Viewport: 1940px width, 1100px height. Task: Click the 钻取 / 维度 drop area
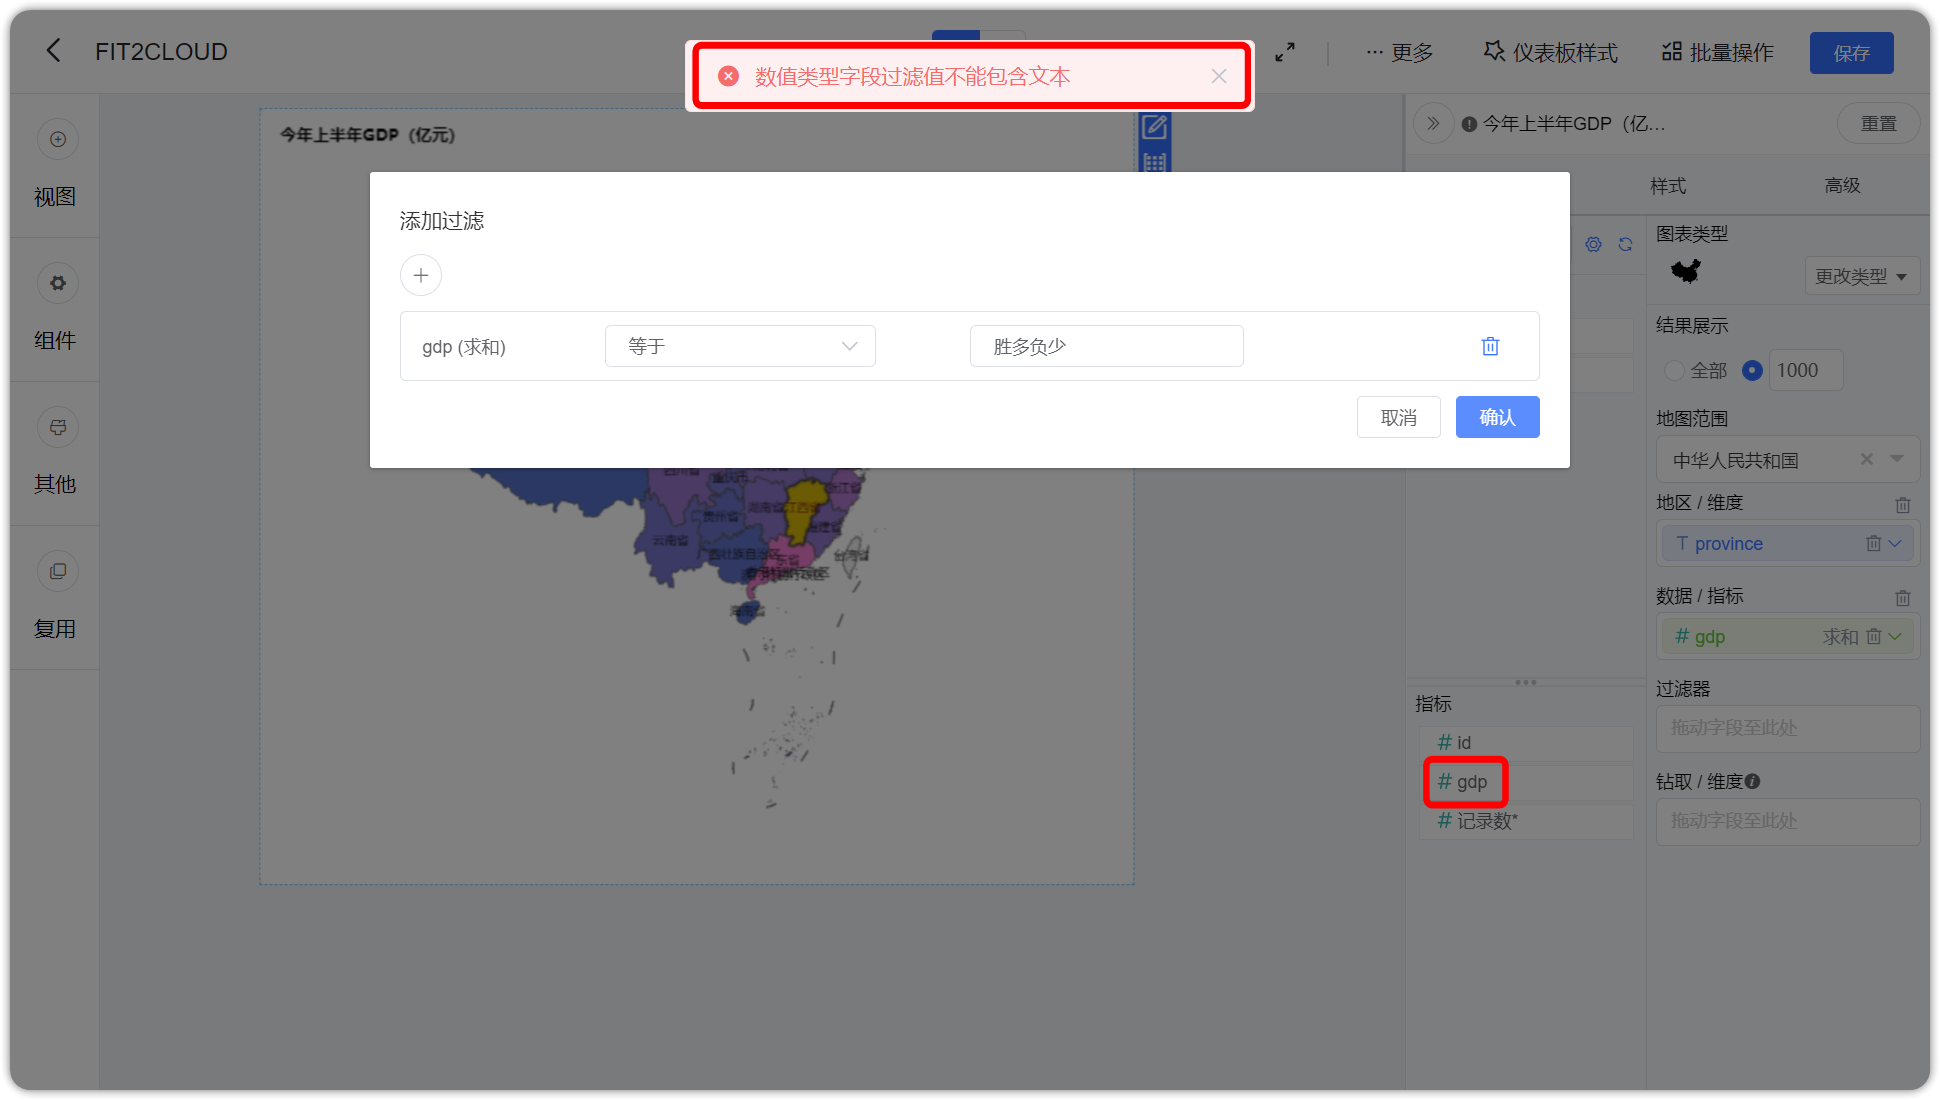(x=1787, y=821)
